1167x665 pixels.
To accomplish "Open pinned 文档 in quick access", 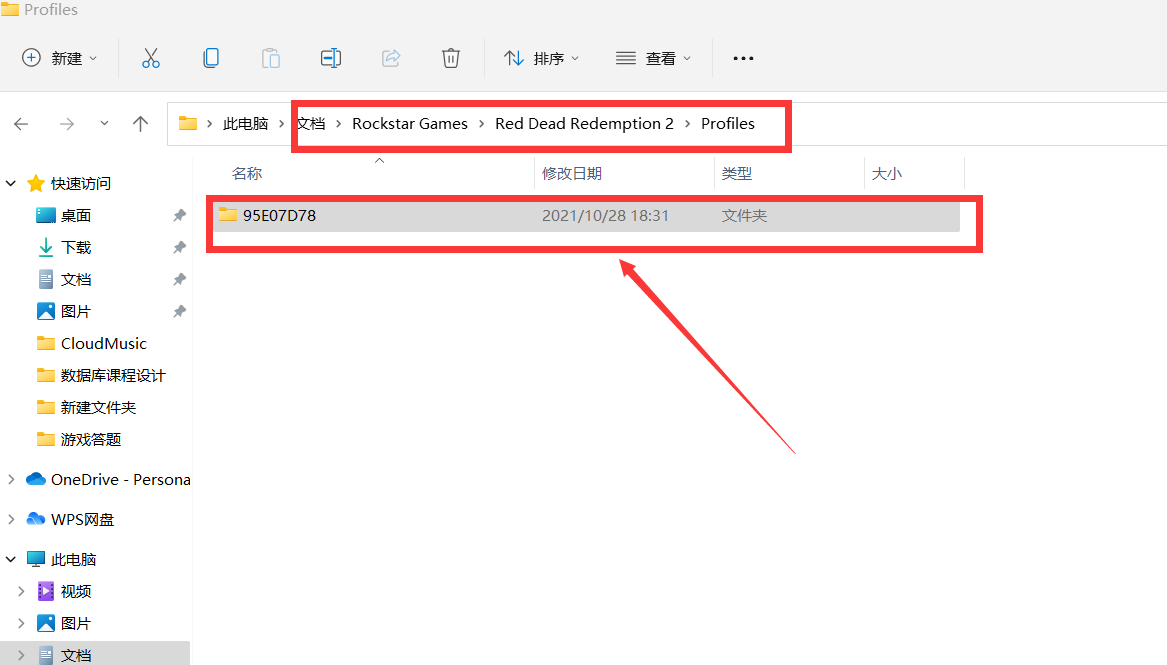I will click(x=76, y=280).
